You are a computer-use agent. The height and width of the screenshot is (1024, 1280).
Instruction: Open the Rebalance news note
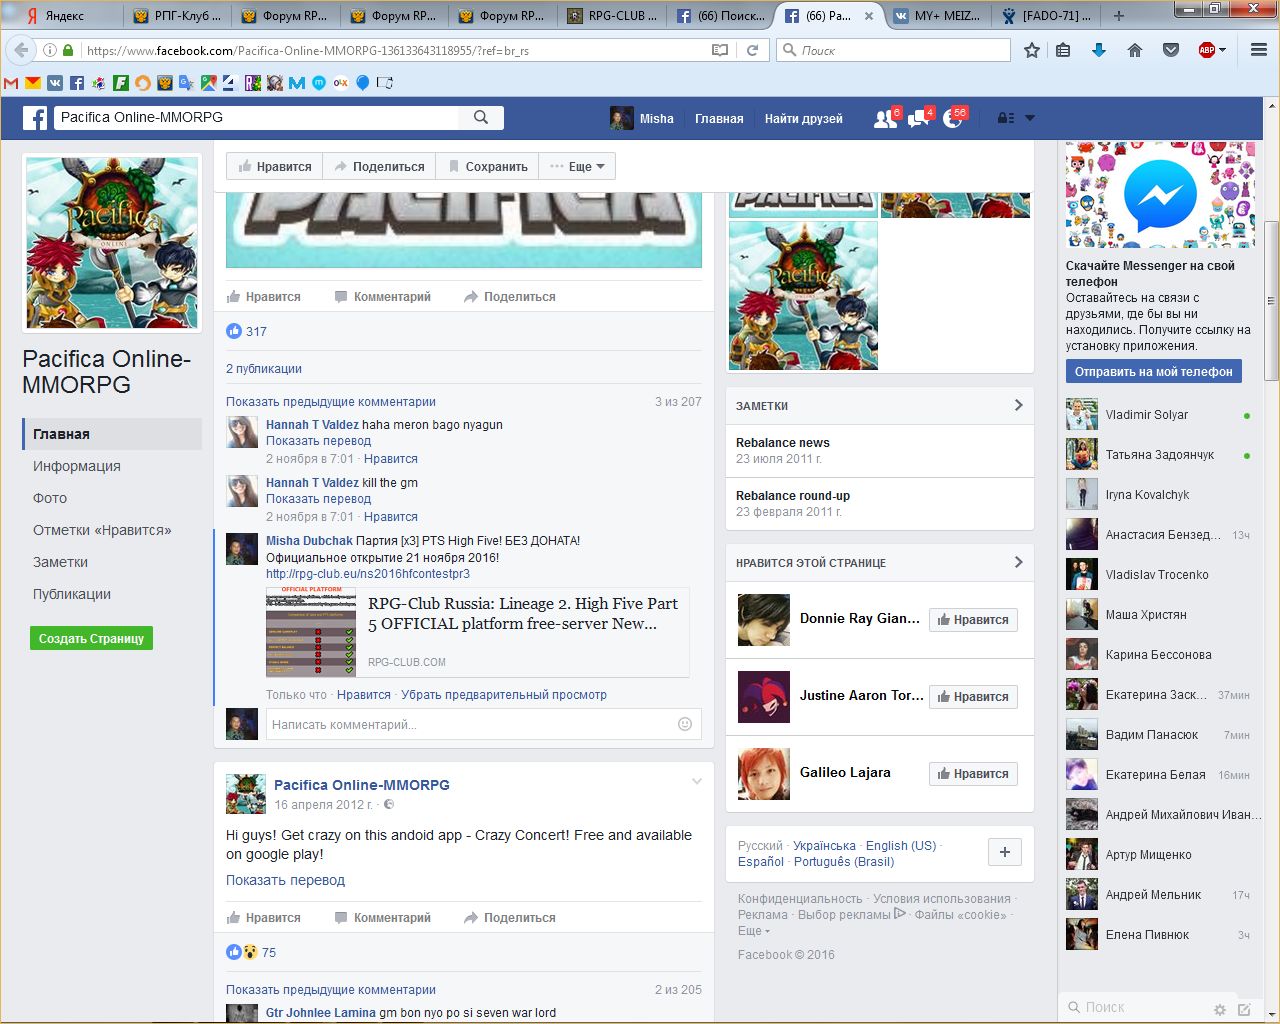coord(783,443)
